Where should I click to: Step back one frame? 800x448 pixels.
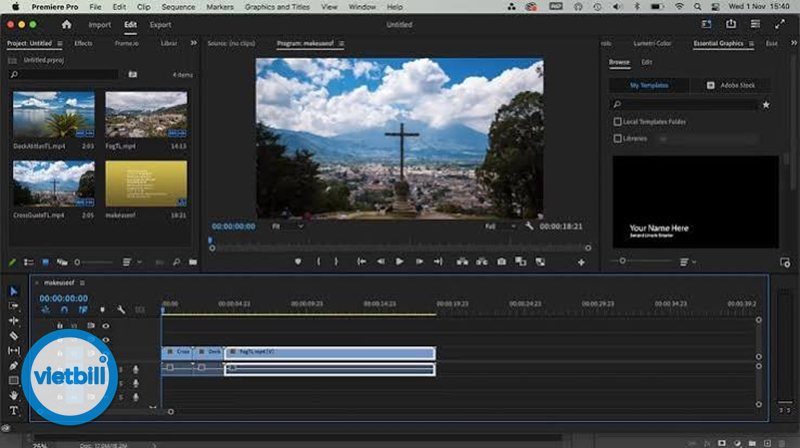pyautogui.click(x=381, y=262)
